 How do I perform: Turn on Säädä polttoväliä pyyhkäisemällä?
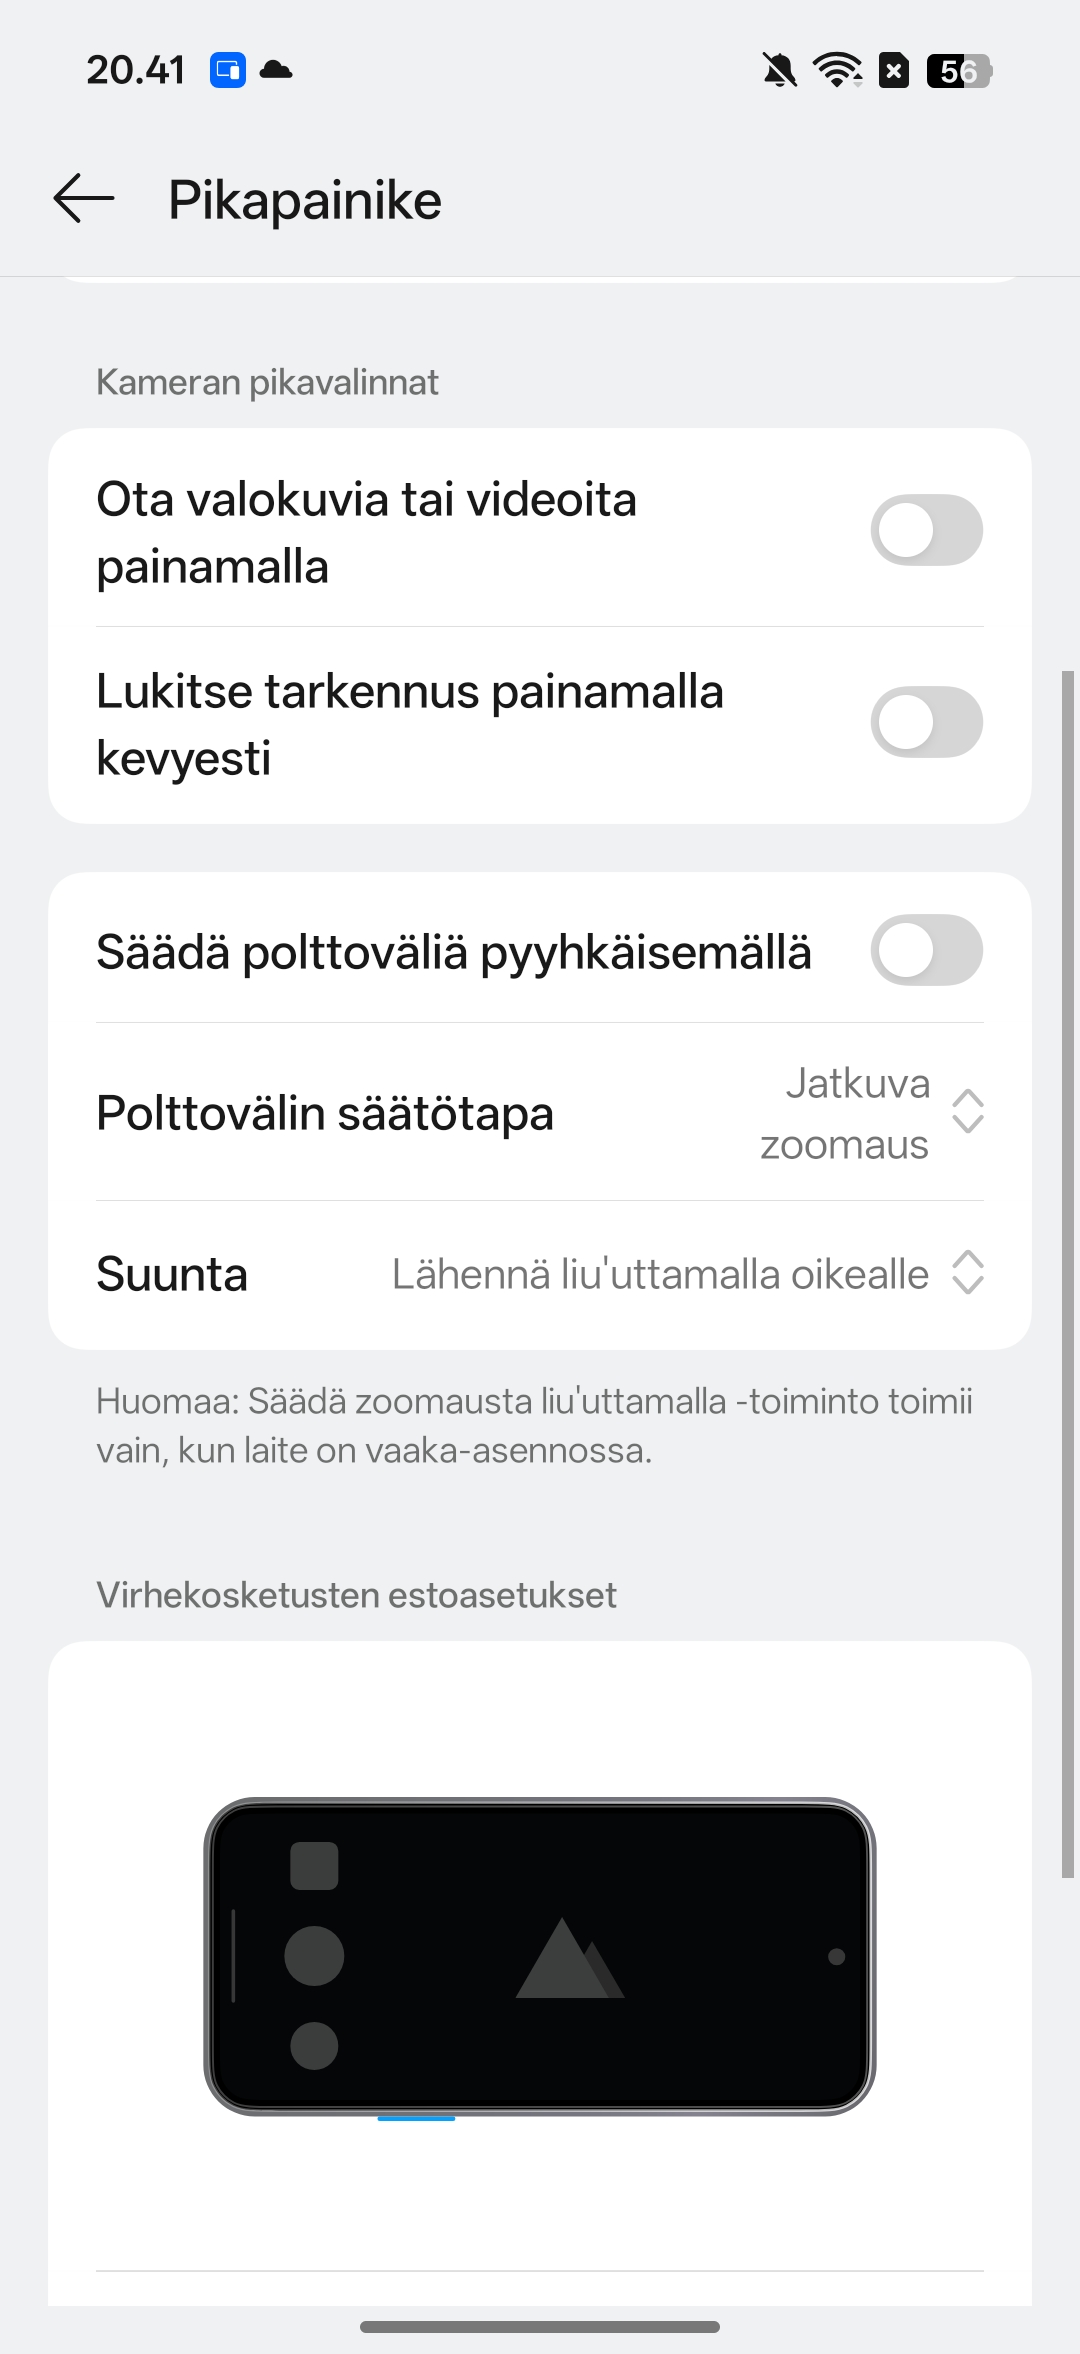click(x=926, y=950)
